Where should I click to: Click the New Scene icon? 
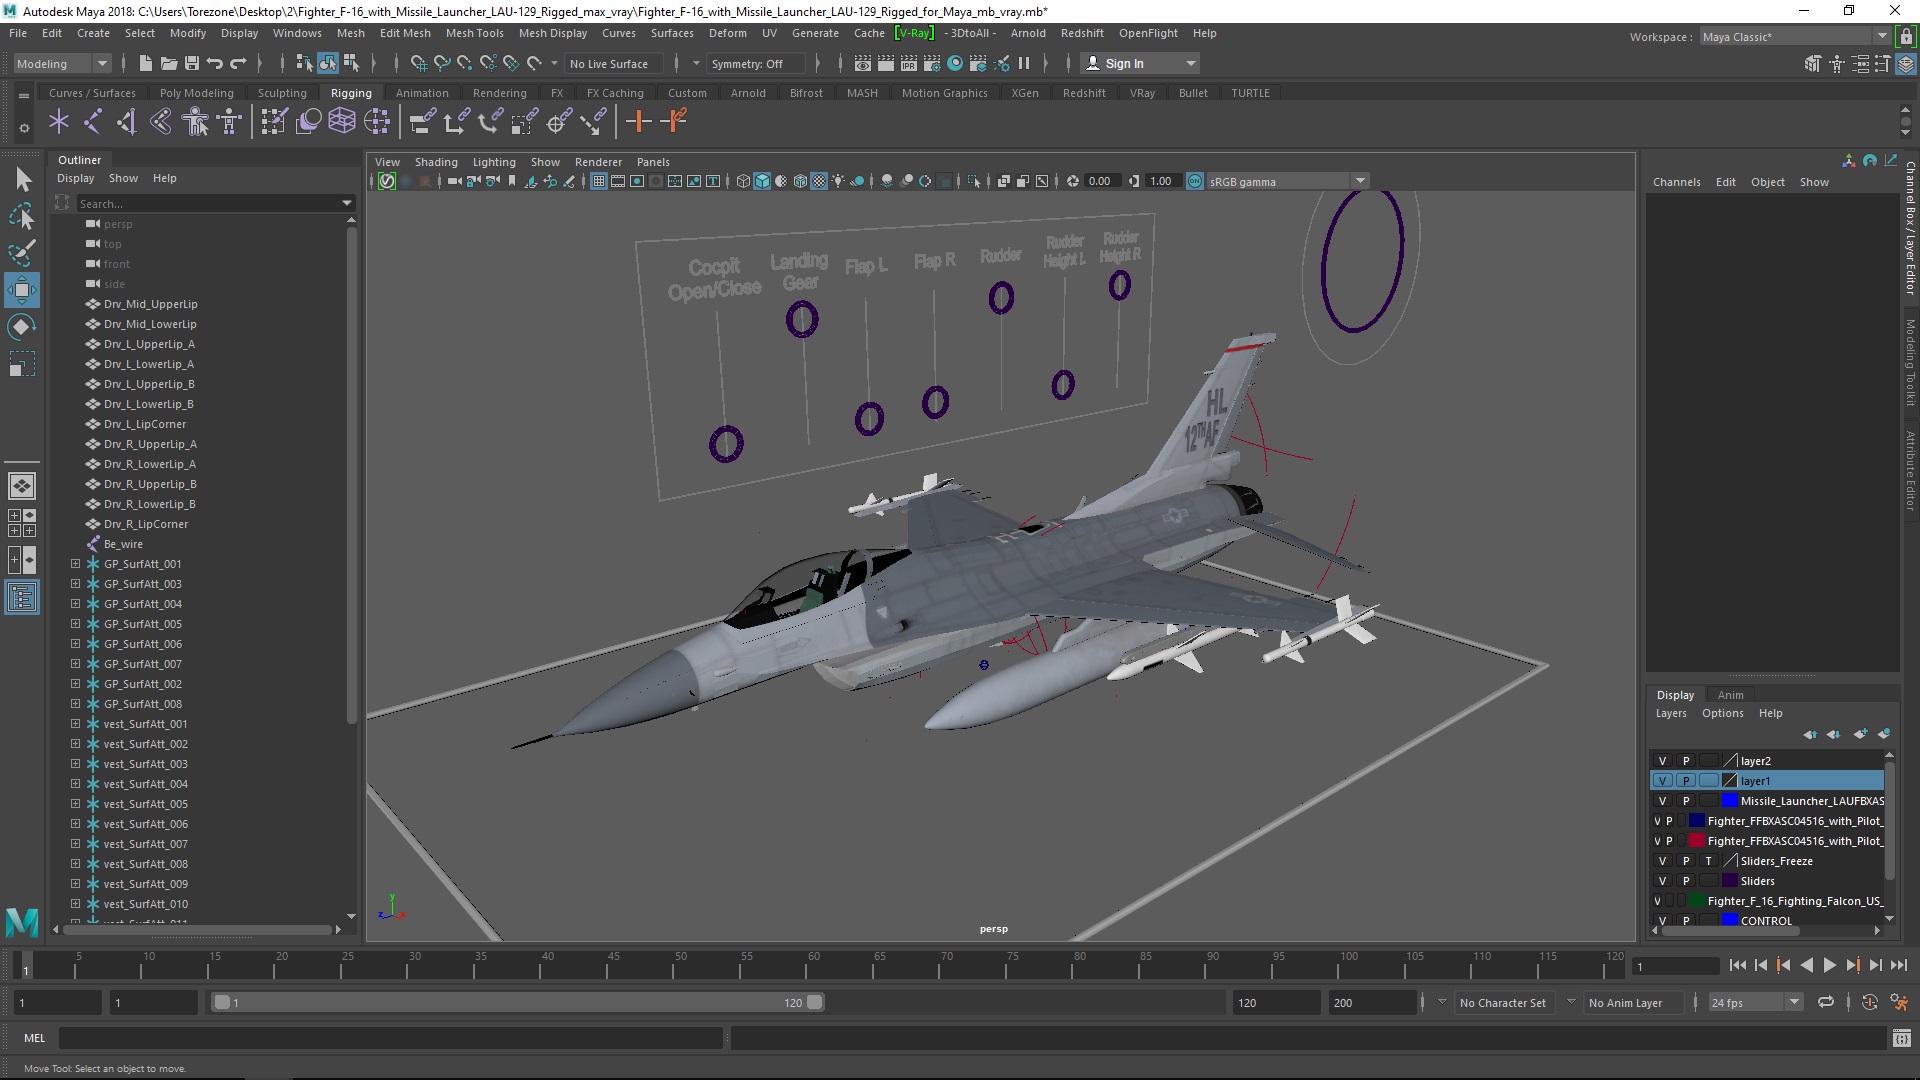pyautogui.click(x=145, y=63)
